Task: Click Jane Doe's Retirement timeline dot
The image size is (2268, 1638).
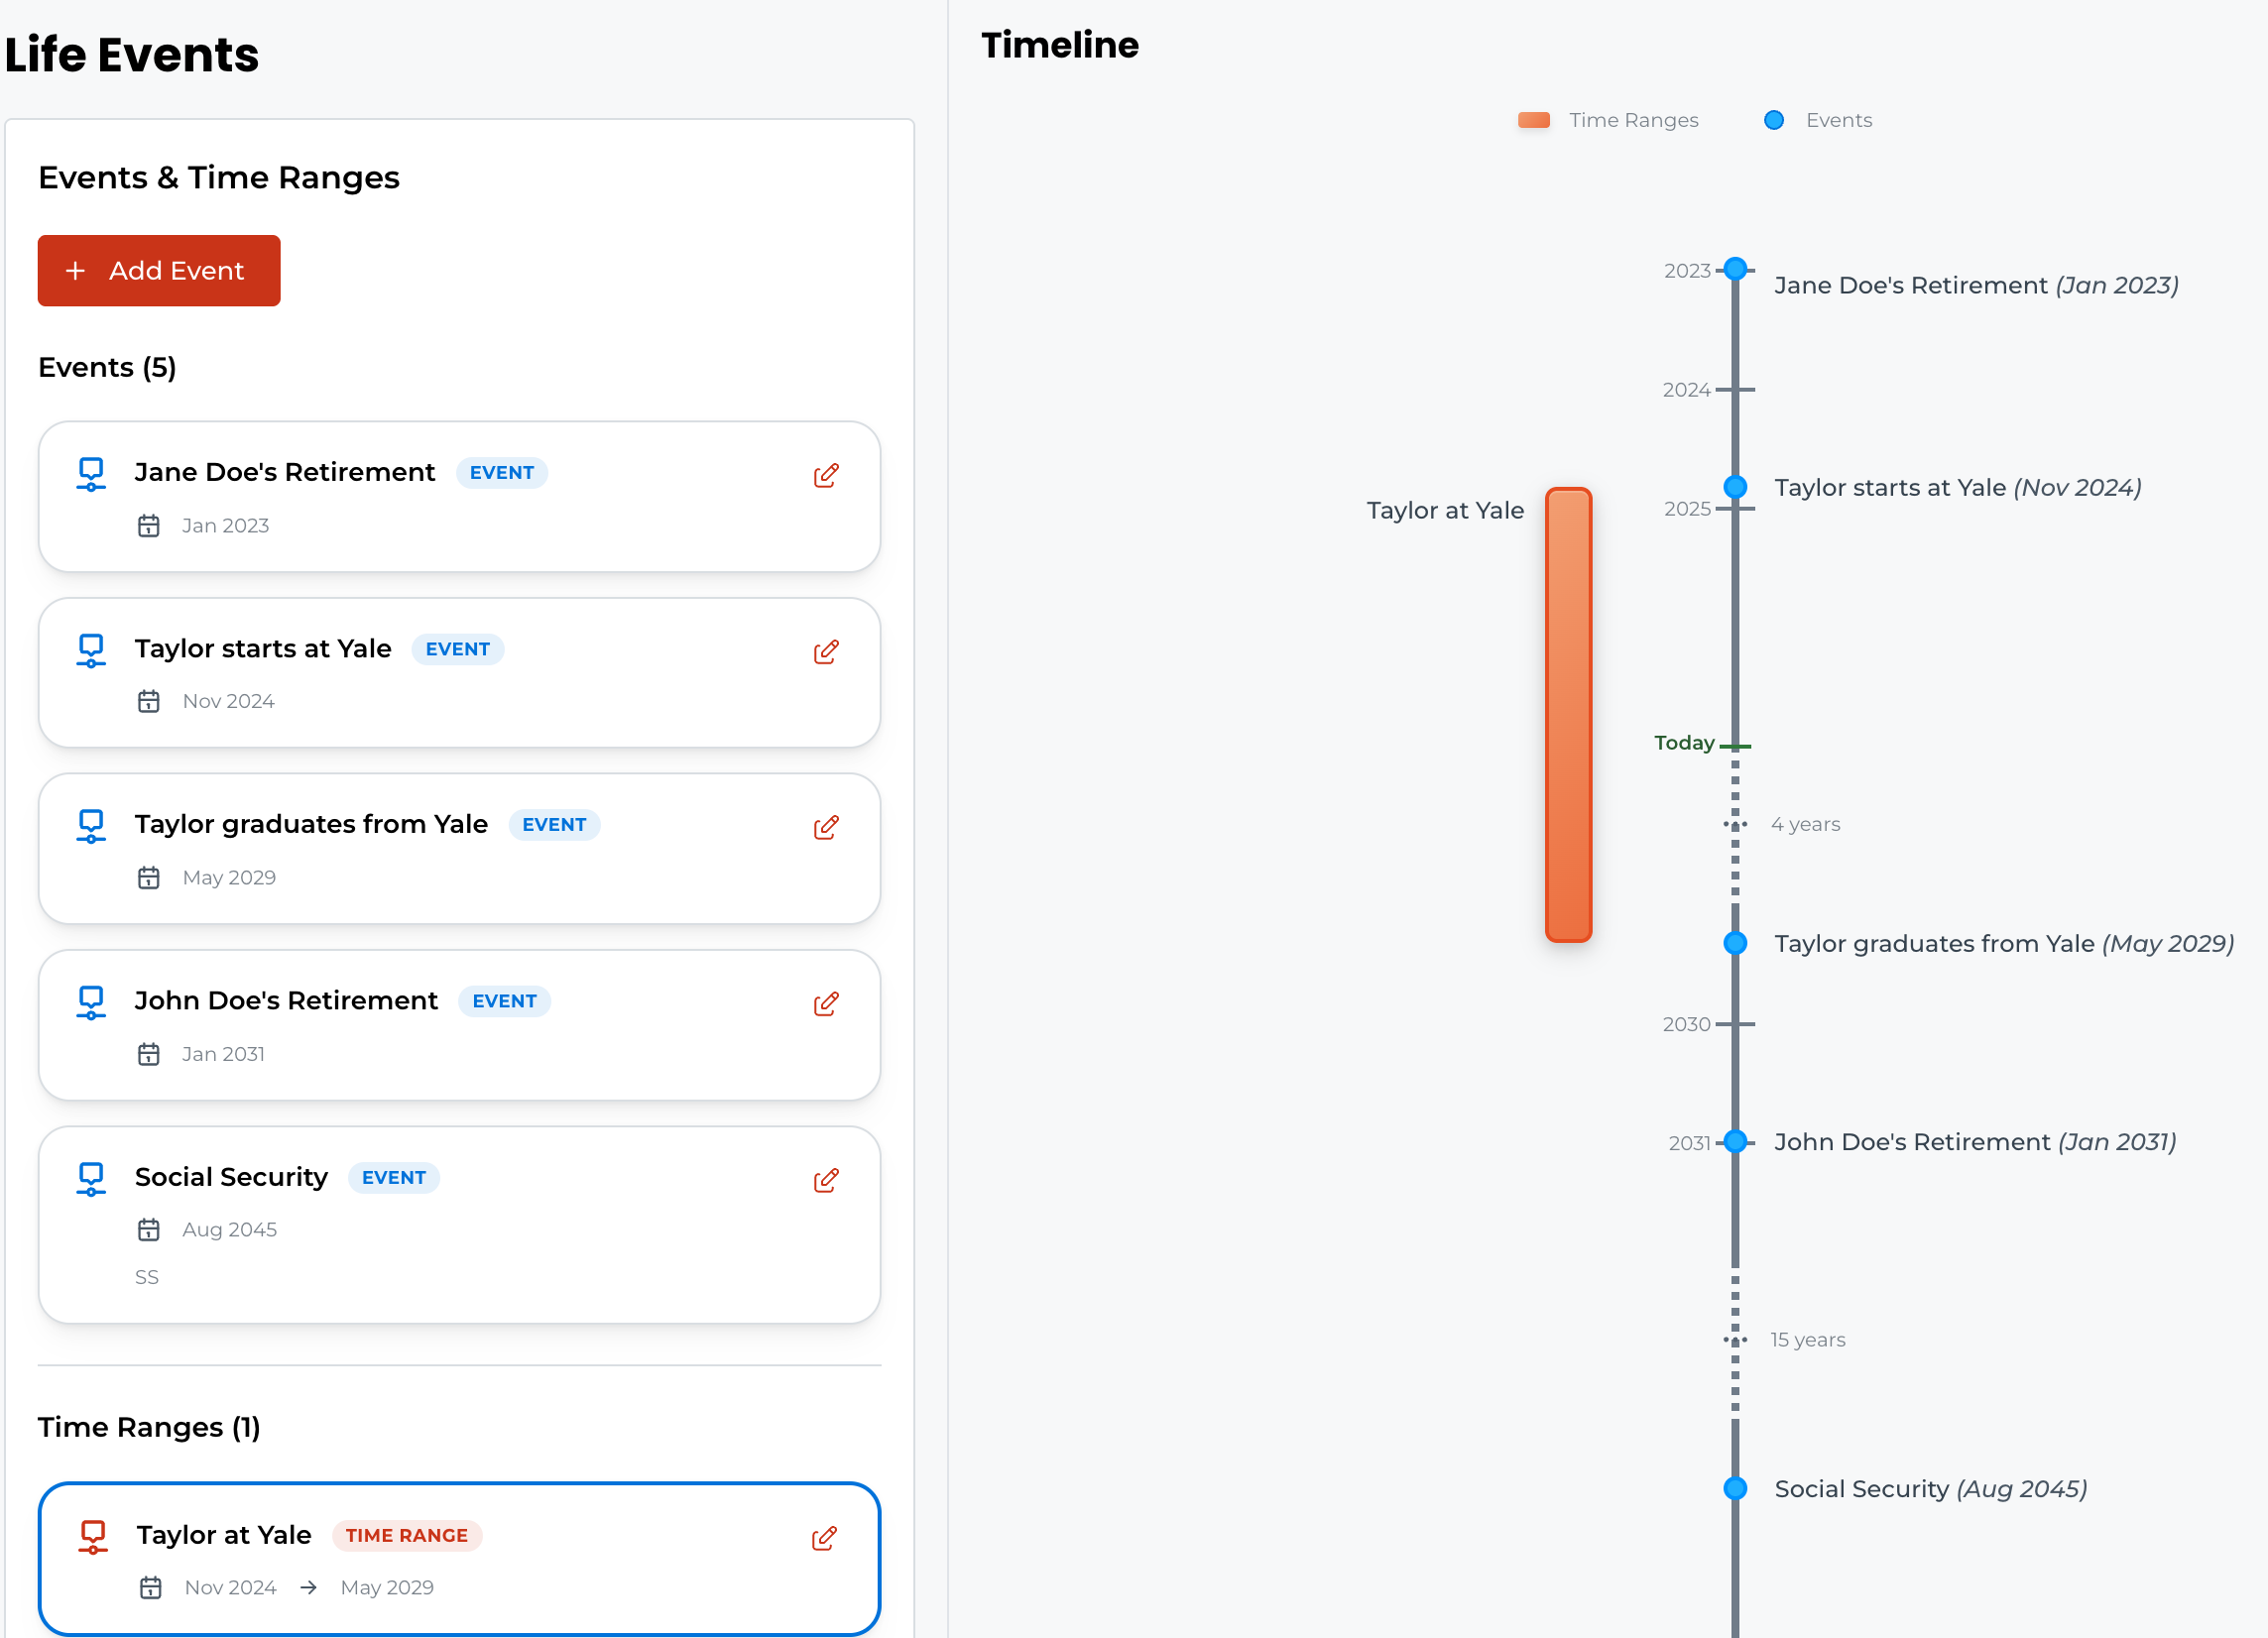Action: pyautogui.click(x=1735, y=269)
